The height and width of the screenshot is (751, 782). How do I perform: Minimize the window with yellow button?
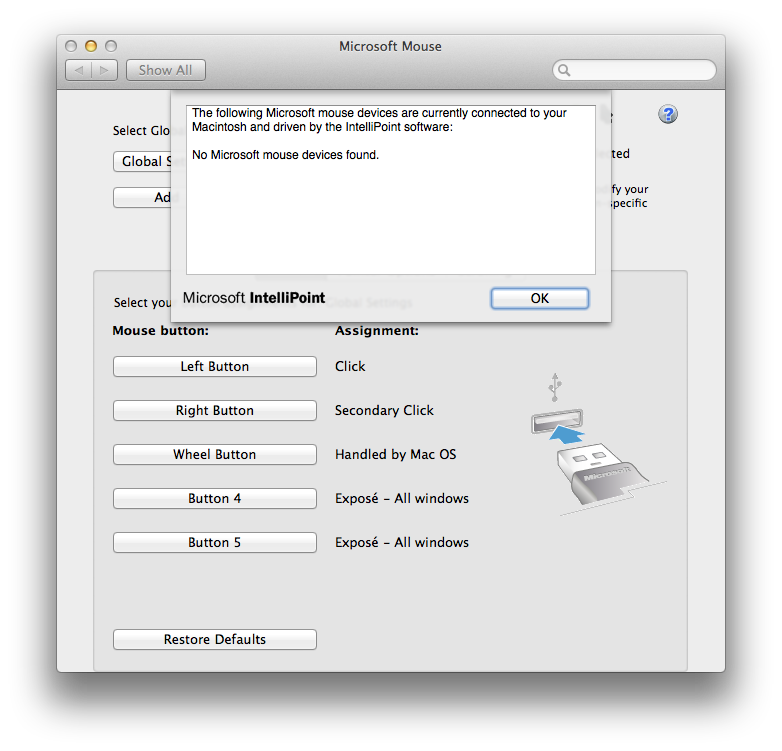click(91, 46)
